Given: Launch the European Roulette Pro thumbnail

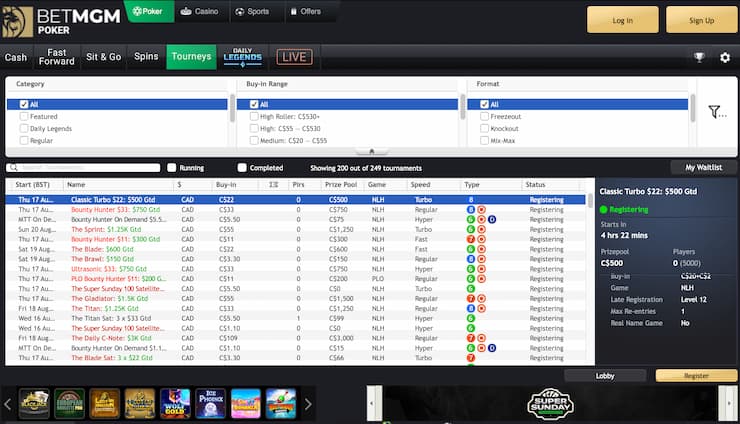Looking at the screenshot, I should click(x=69, y=404).
